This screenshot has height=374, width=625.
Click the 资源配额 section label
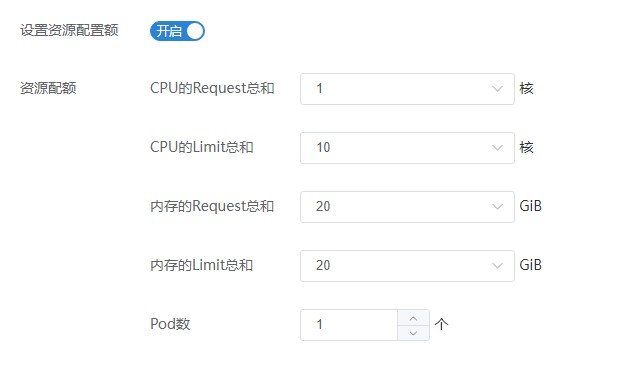click(48, 88)
